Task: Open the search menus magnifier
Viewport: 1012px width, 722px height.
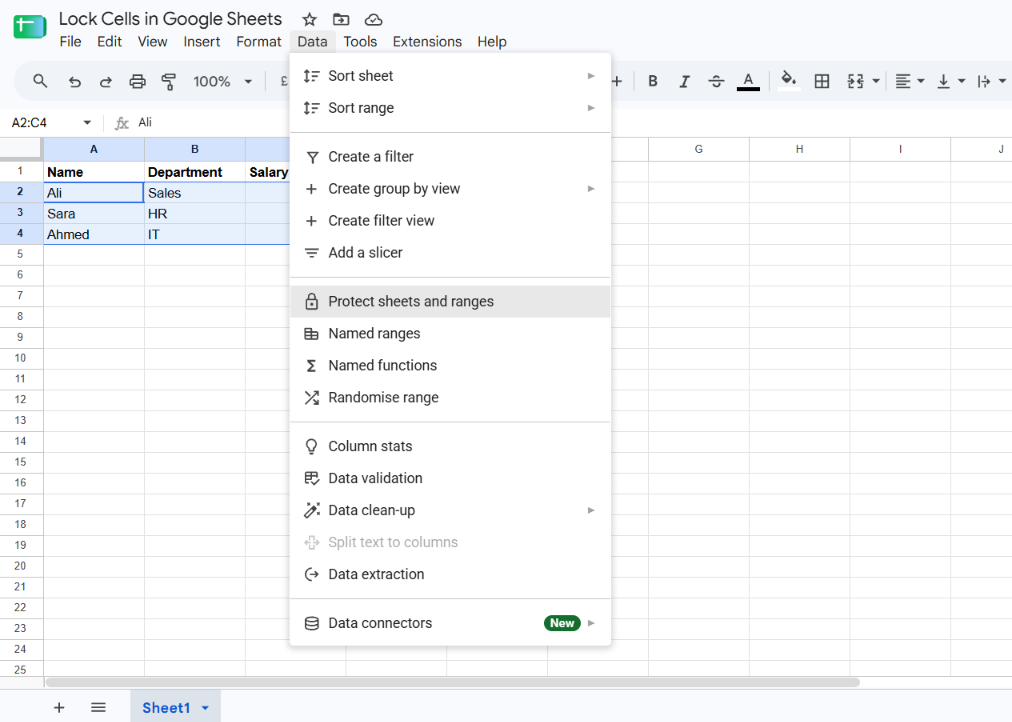Action: (40, 81)
